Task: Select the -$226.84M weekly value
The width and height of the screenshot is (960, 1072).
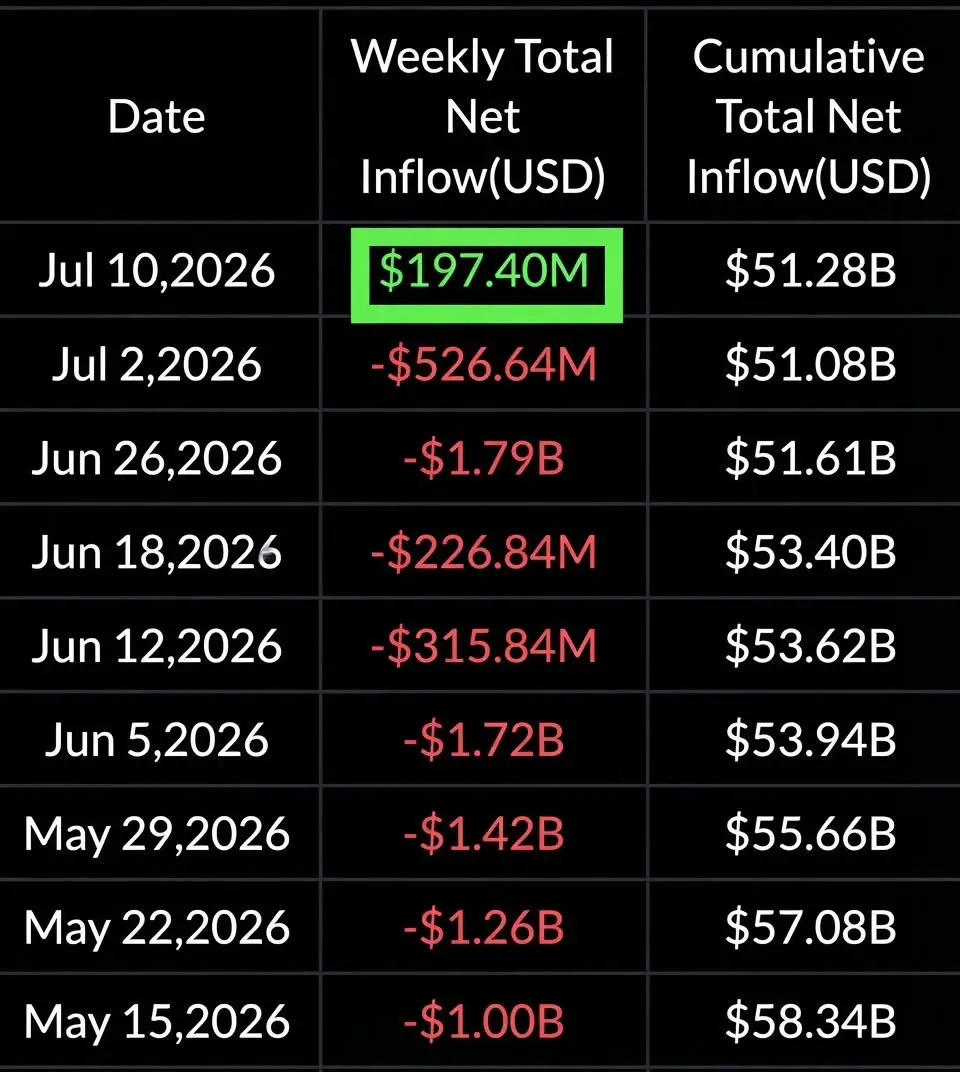Action: click(483, 552)
